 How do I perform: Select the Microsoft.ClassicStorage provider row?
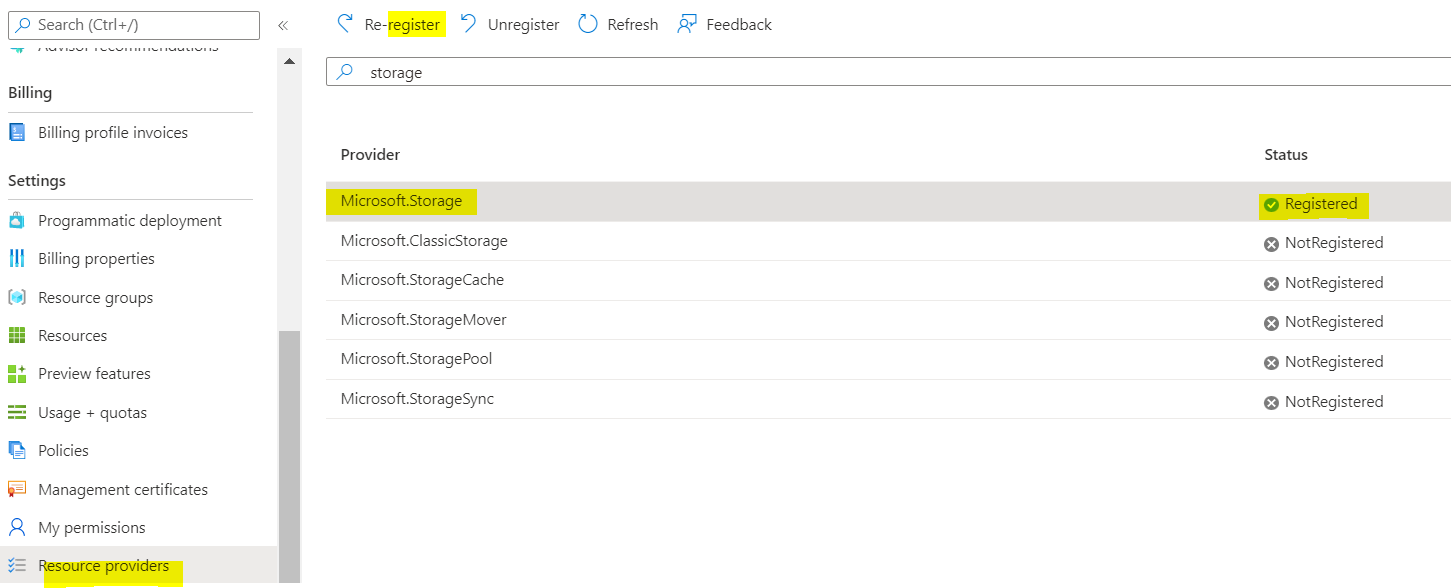tap(888, 241)
